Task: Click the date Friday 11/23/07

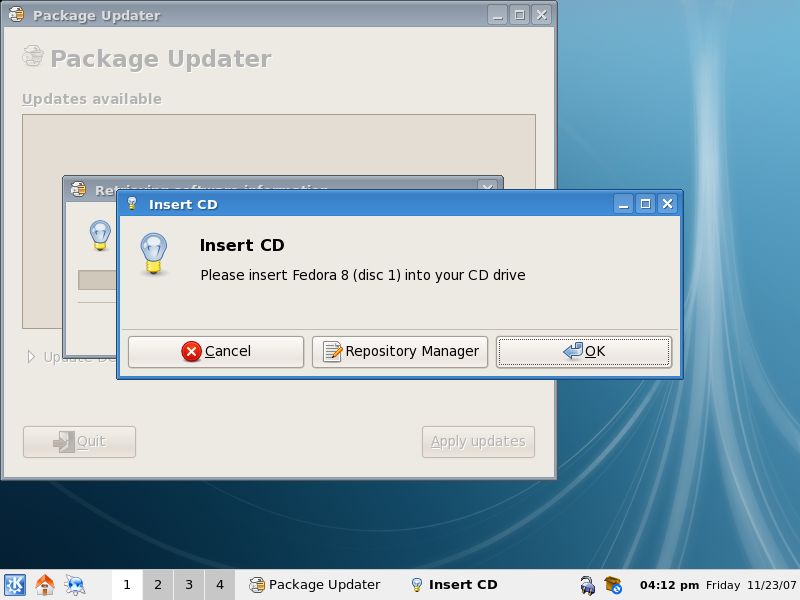Action: coord(751,585)
